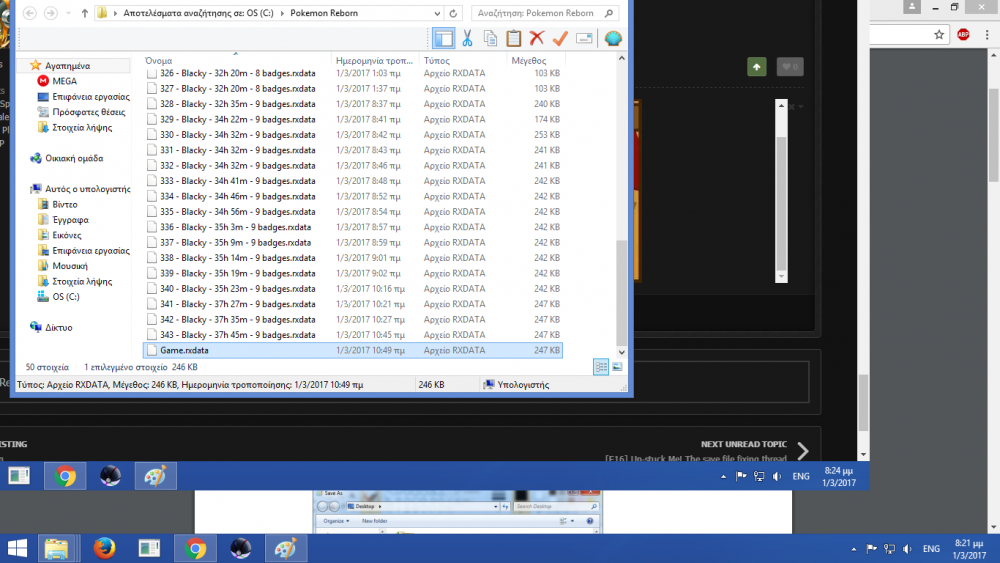Switch to details view in status bar
Viewport: 1000px width, 563px height.
coord(602,367)
